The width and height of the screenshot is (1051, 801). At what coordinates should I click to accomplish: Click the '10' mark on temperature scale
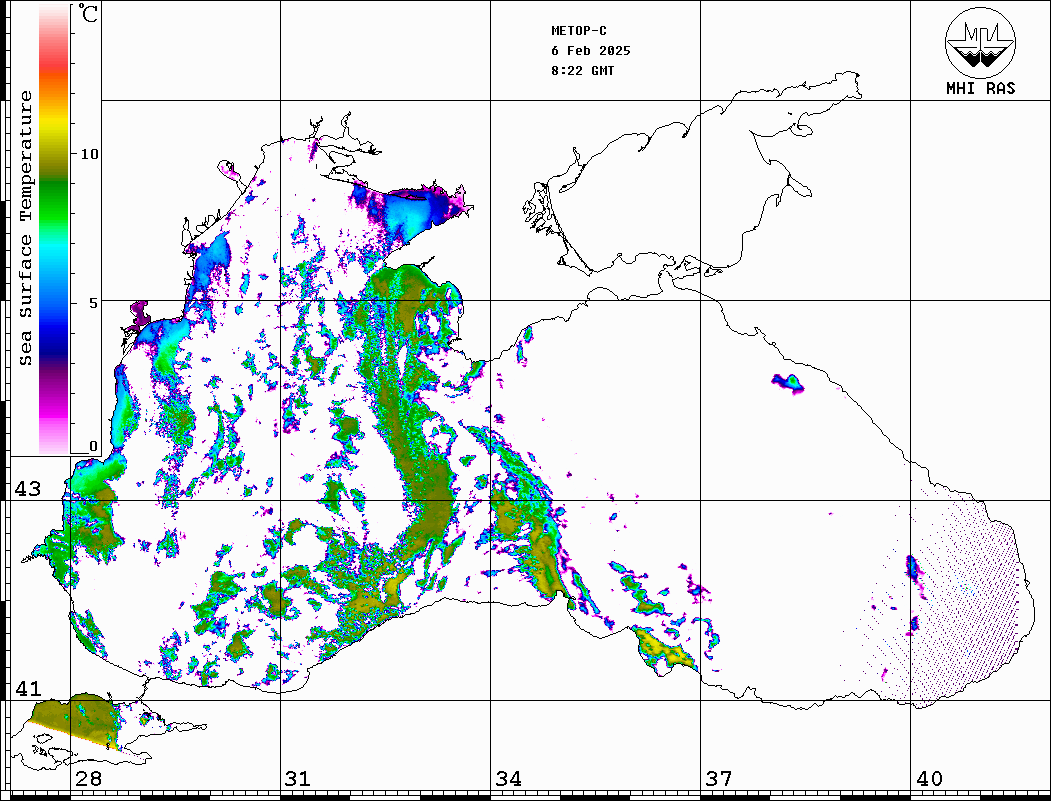(x=89, y=154)
